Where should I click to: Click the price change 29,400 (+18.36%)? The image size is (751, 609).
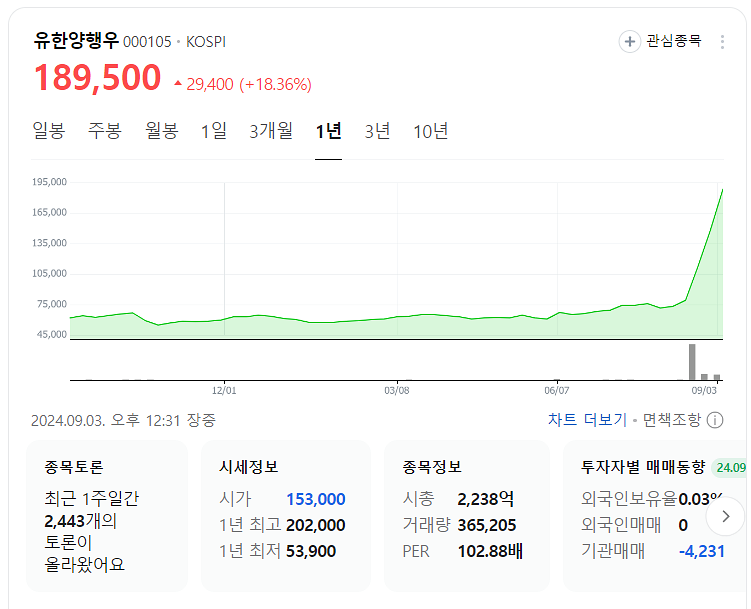point(242,84)
